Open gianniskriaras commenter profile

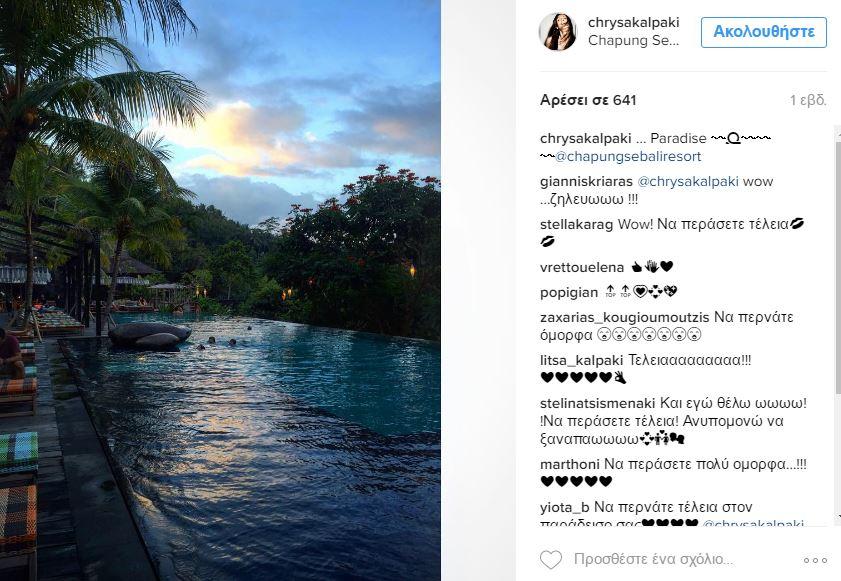click(x=585, y=182)
